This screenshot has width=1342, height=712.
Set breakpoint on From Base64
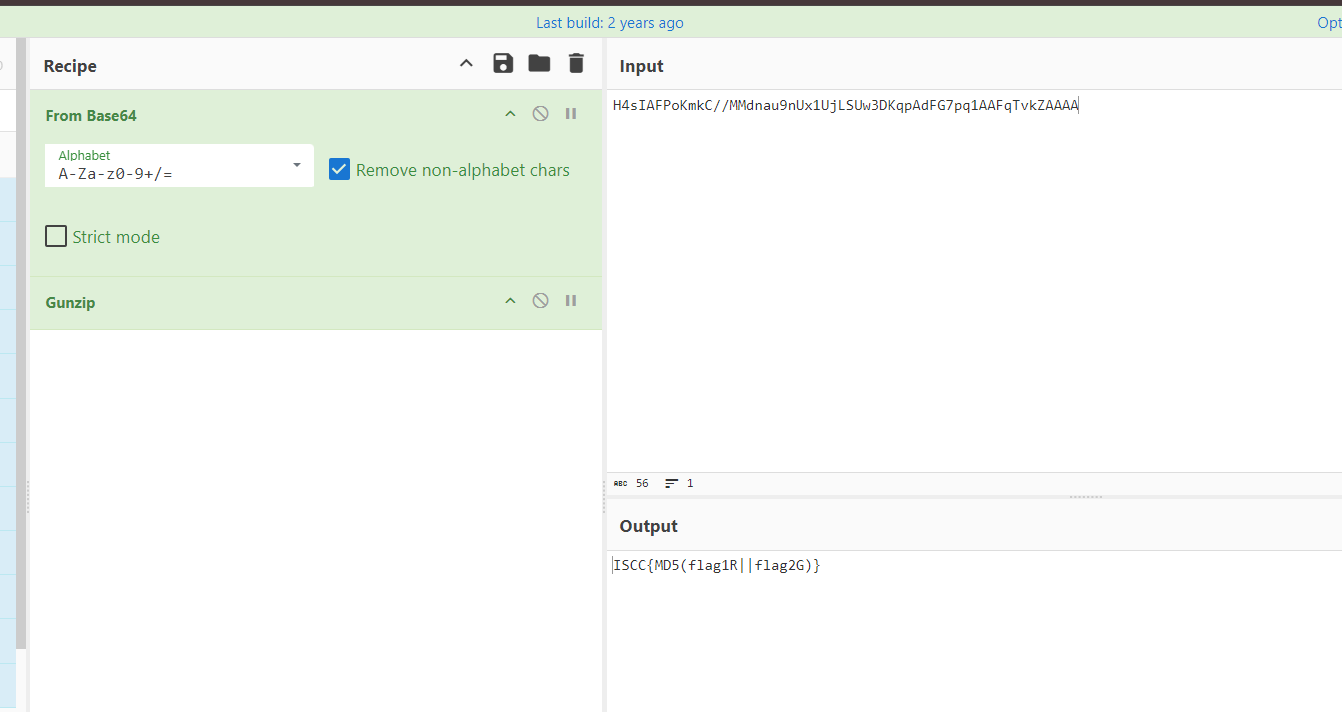[571, 114]
